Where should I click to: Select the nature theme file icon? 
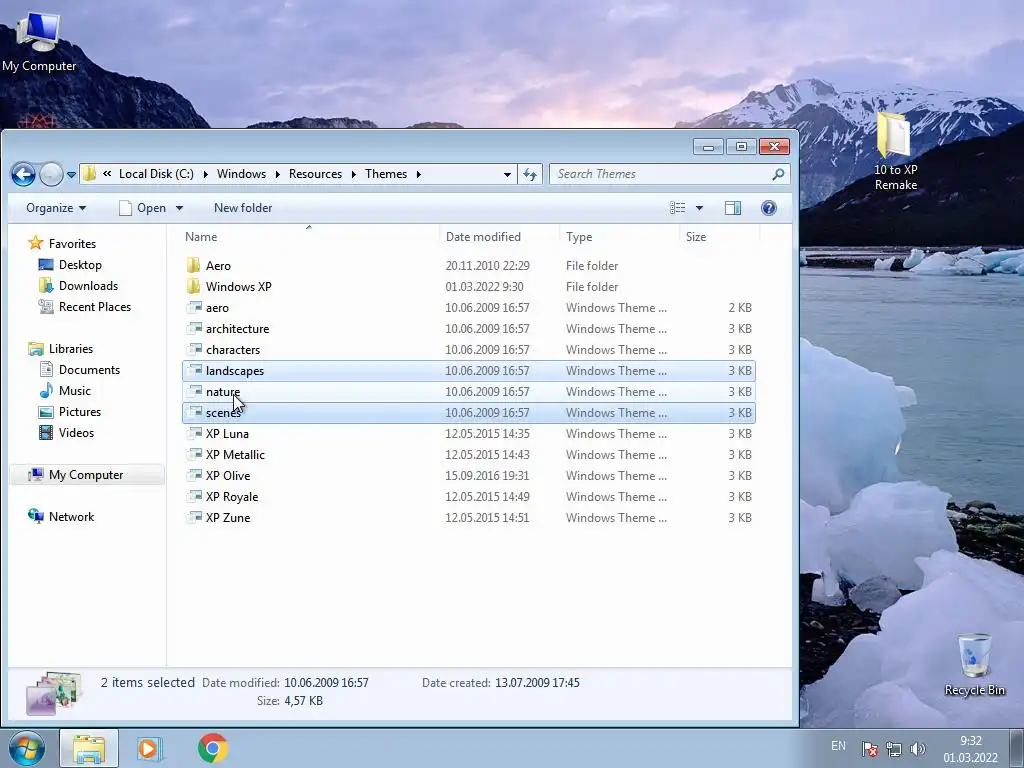point(194,391)
